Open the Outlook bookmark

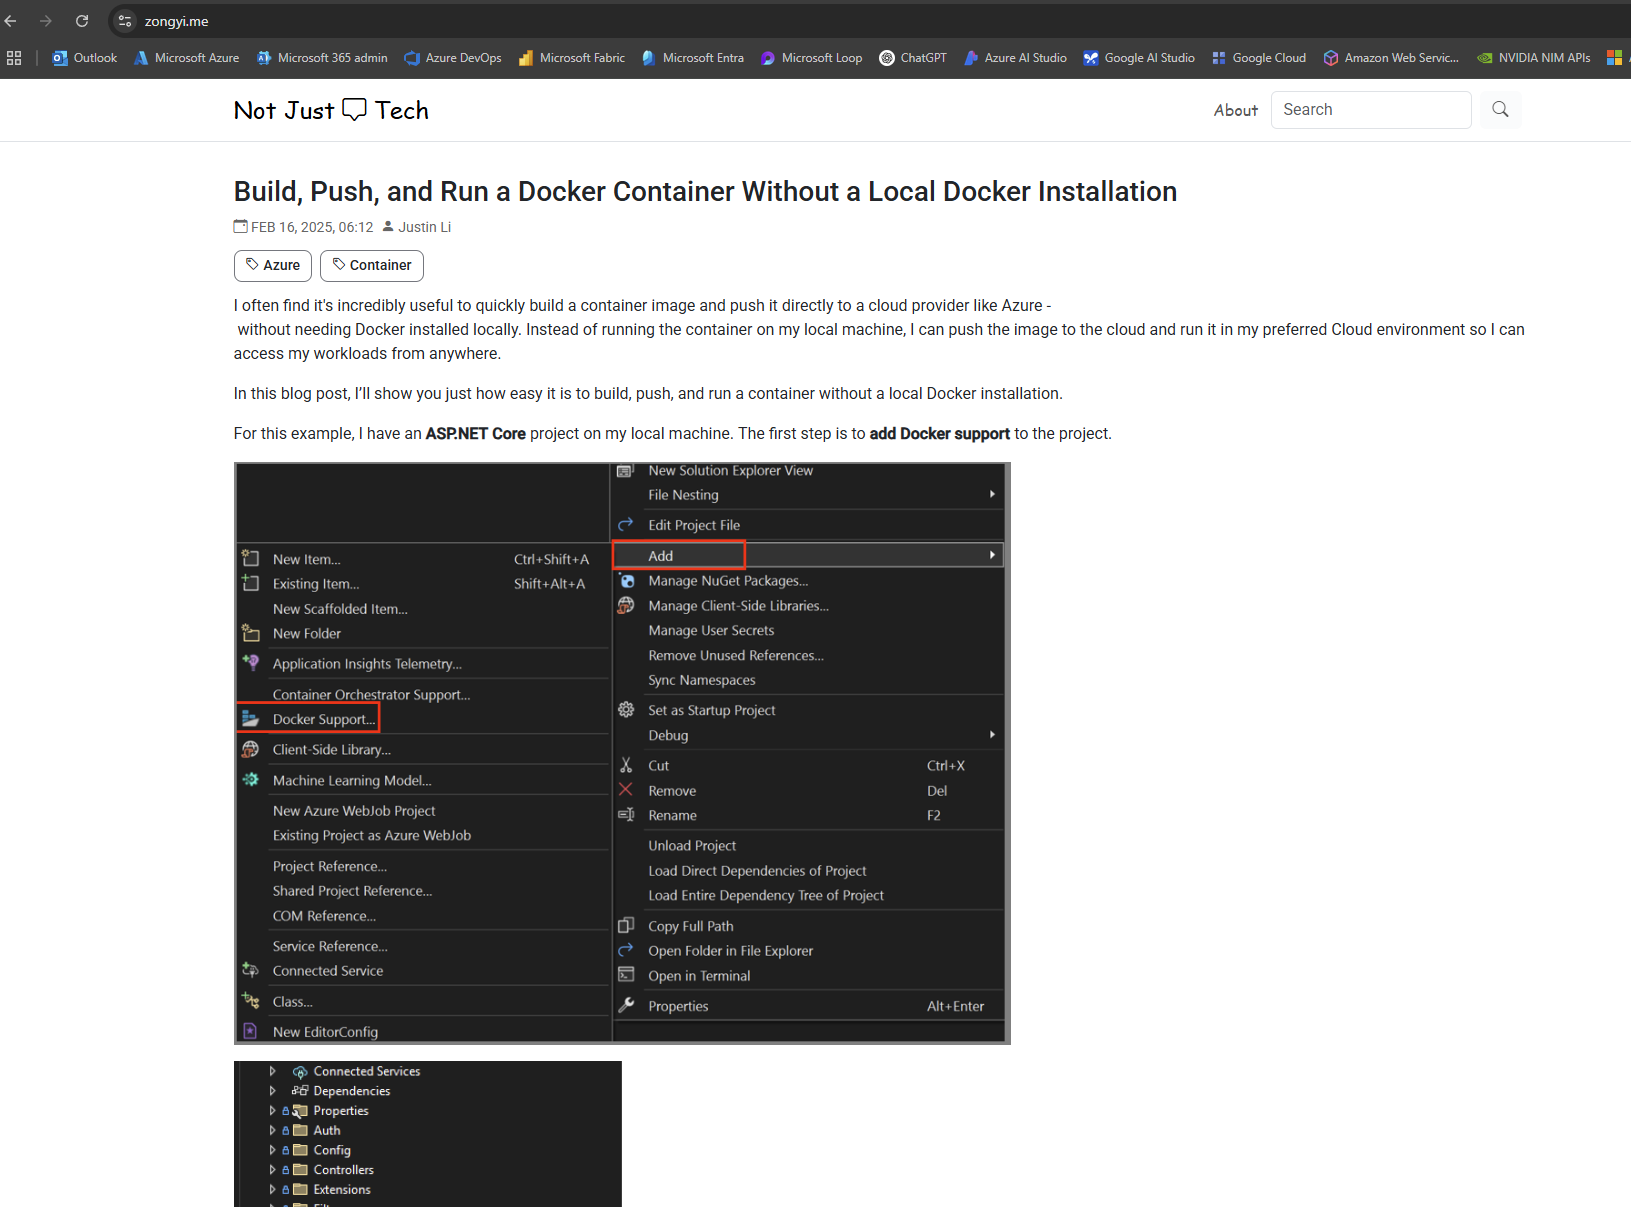[x=85, y=58]
